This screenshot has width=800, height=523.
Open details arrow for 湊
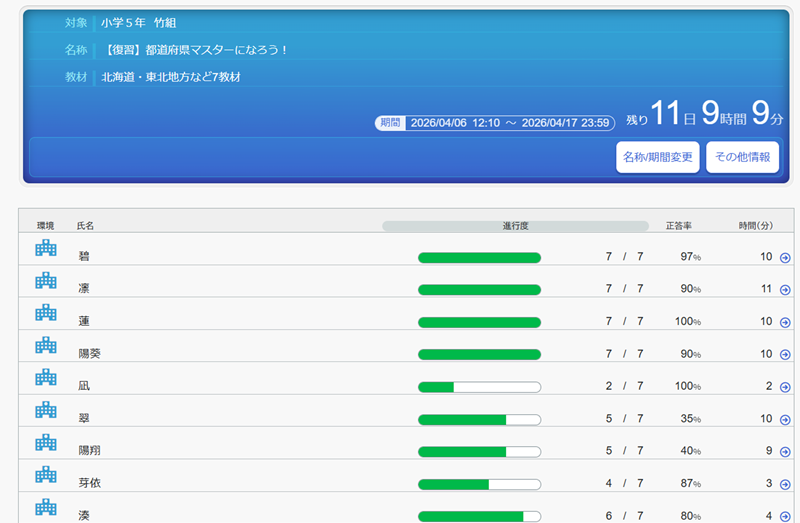point(785,516)
